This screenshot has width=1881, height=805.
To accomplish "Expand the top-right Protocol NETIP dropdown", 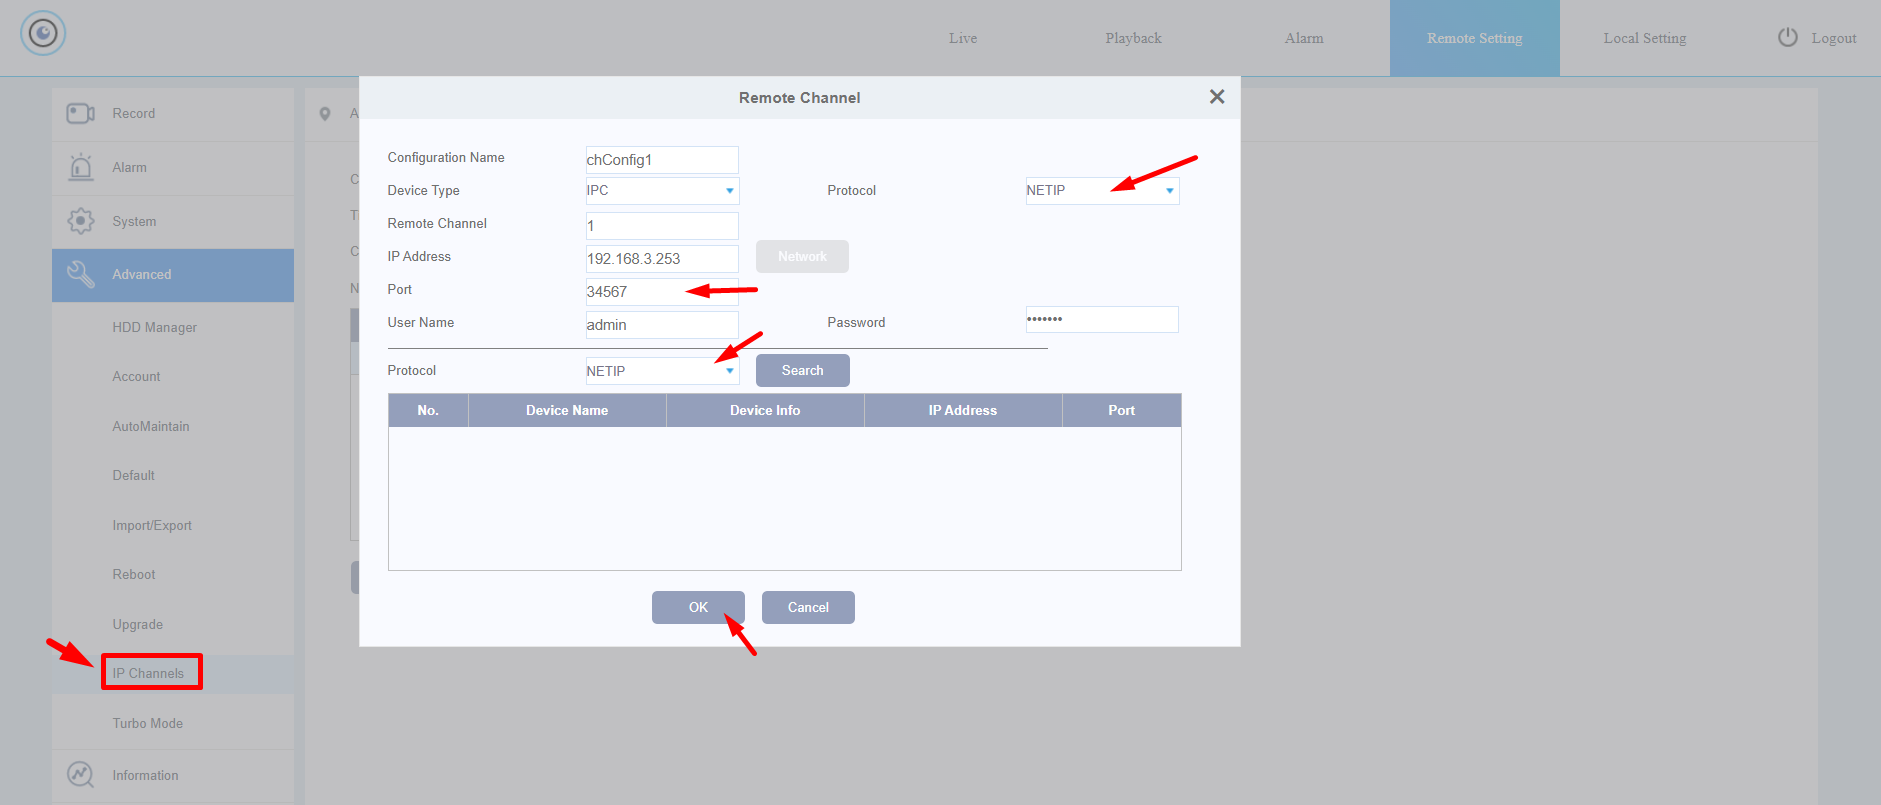I will pos(1102,191).
